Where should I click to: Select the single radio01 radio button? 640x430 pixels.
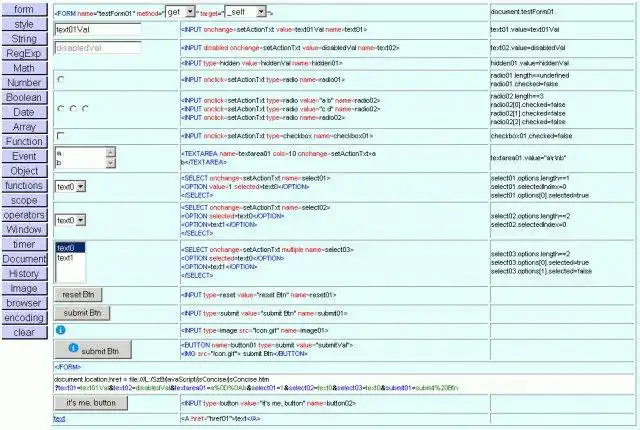(61, 80)
